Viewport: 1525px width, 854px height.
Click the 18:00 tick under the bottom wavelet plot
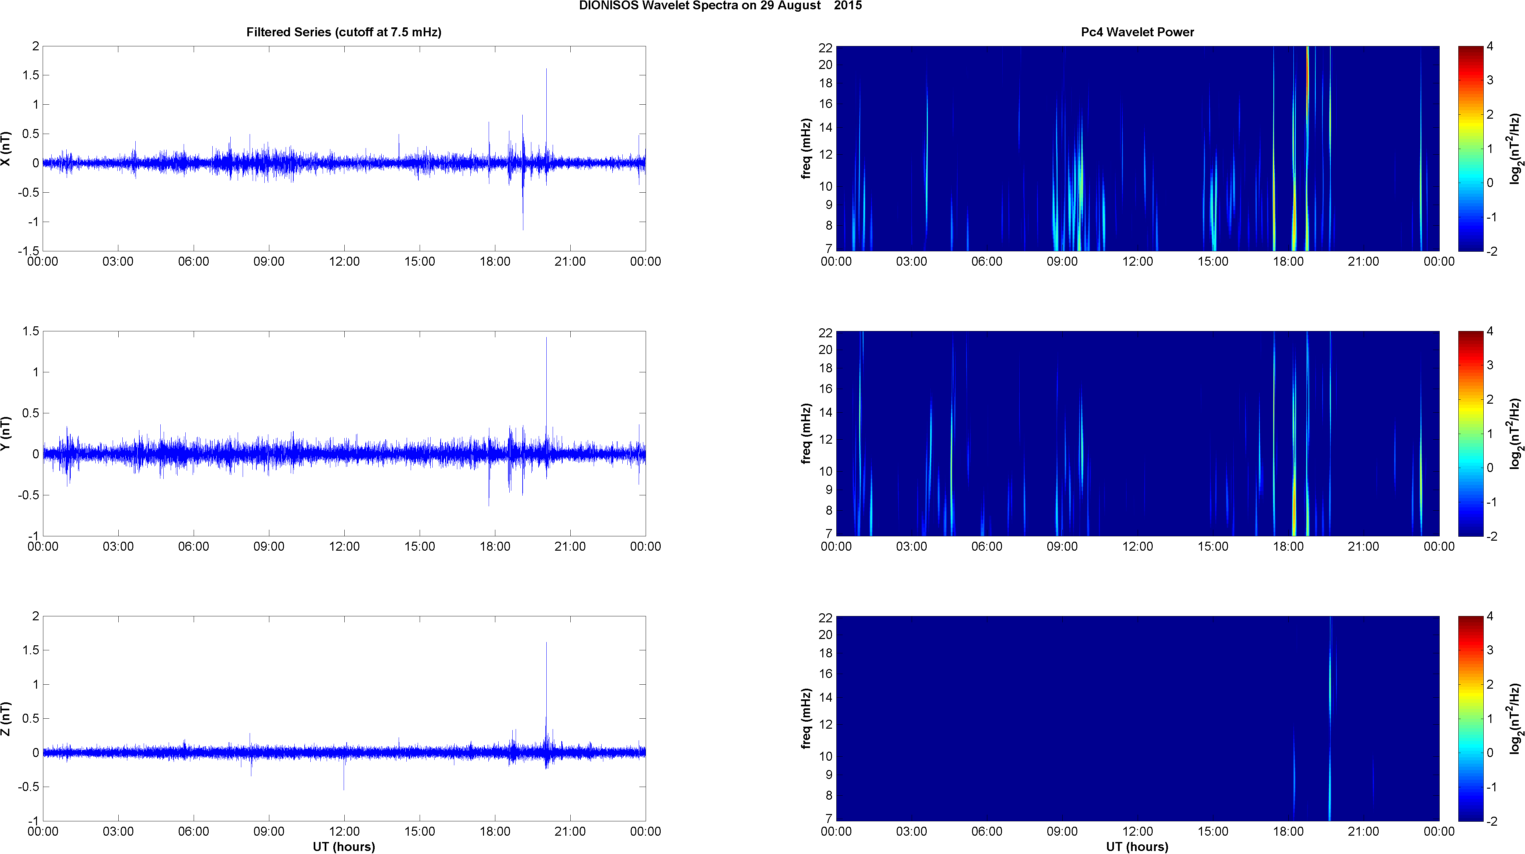(x=1288, y=831)
